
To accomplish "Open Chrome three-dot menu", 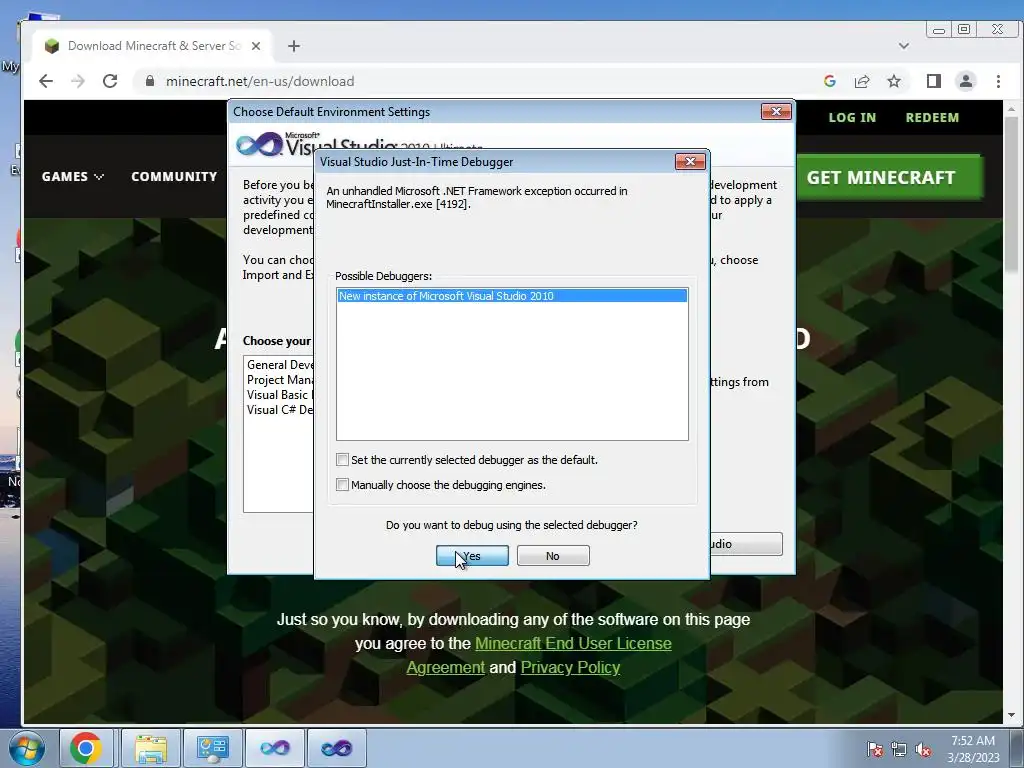I will (998, 81).
